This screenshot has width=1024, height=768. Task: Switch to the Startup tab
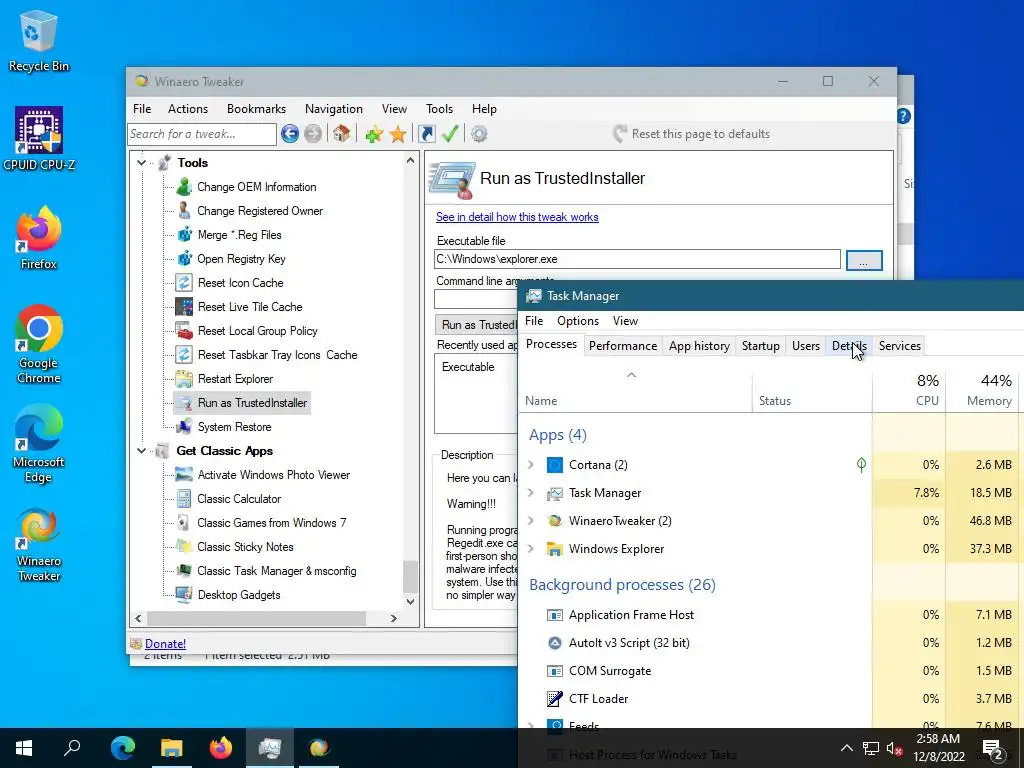click(760, 345)
